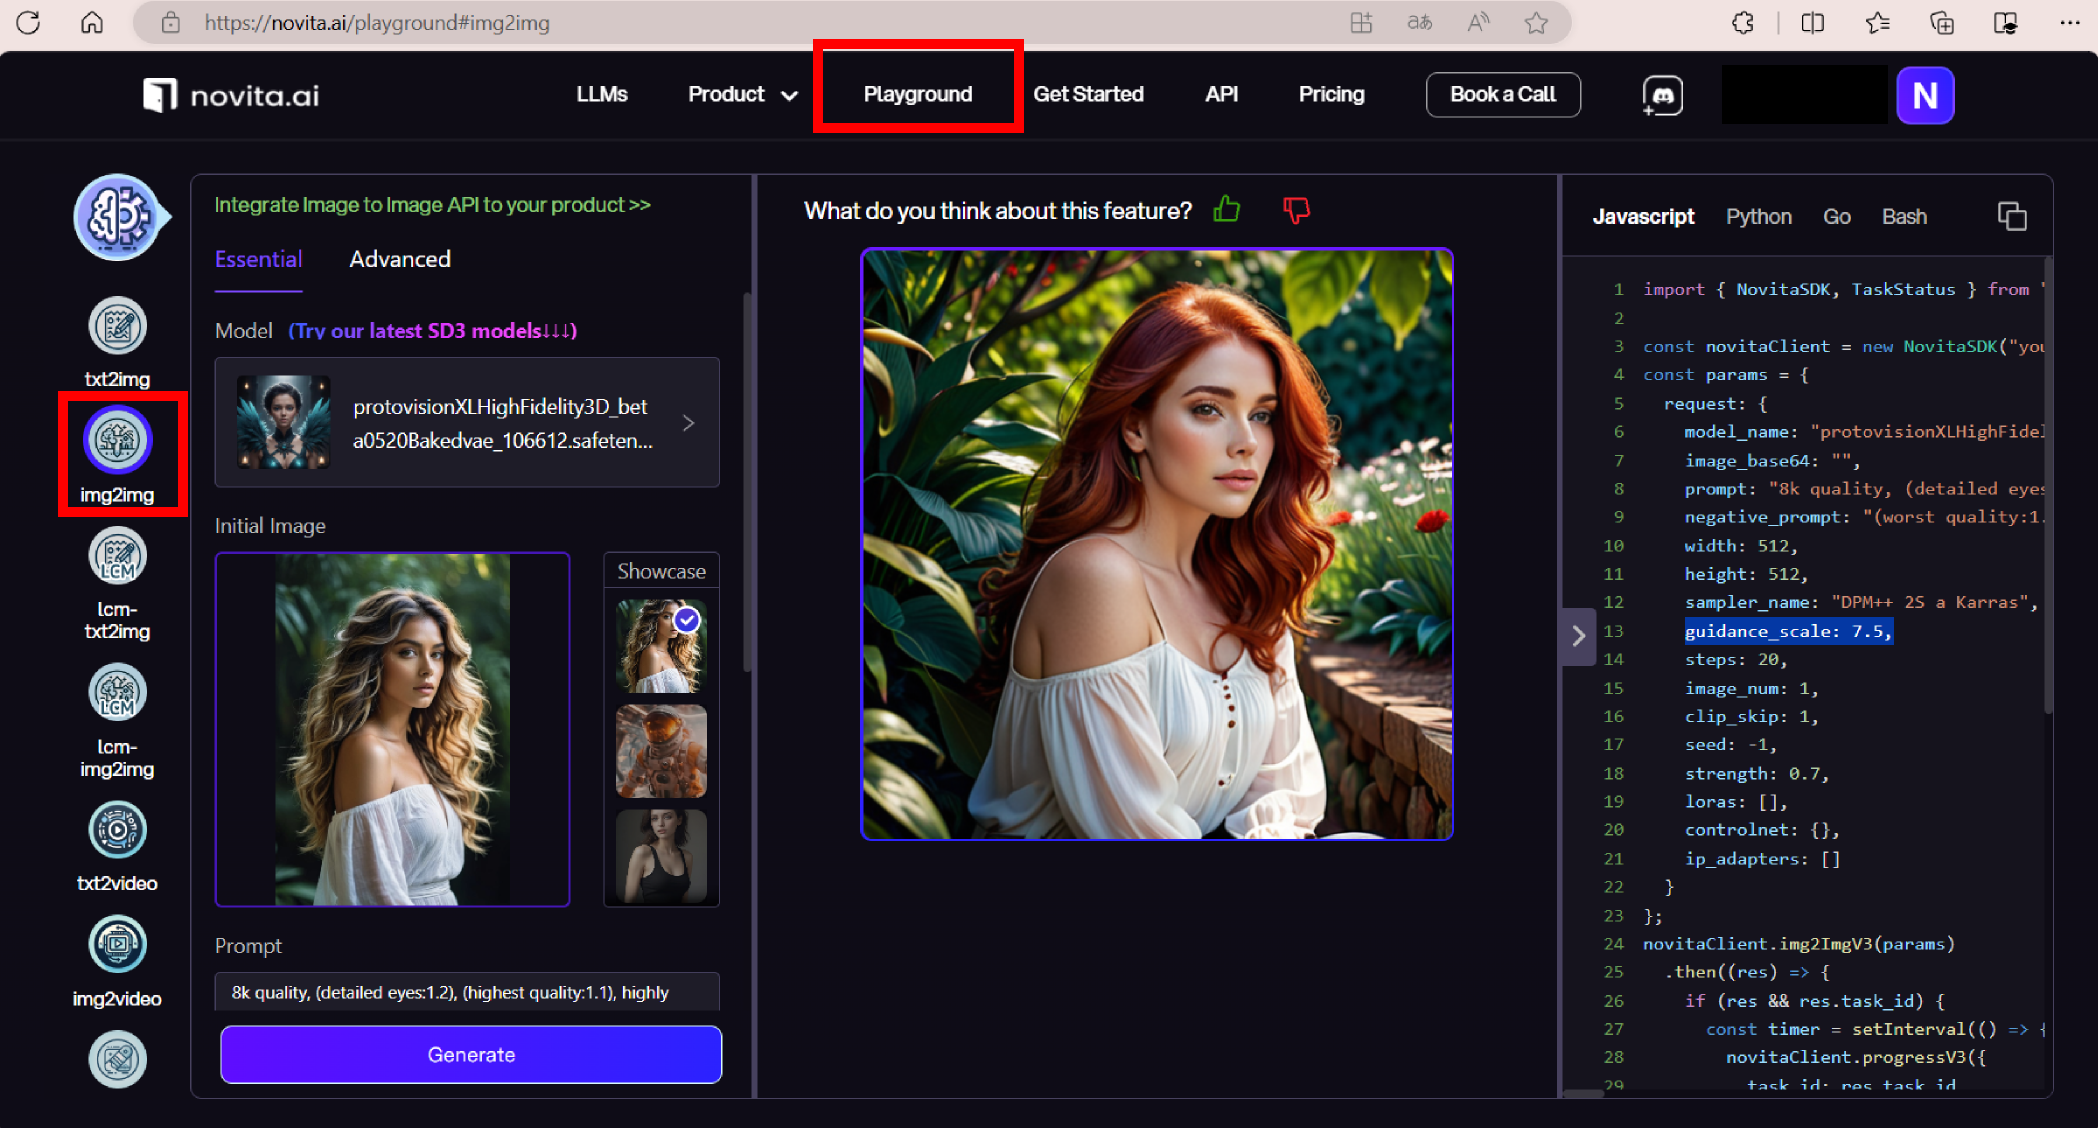Click the Book a Call button
Image resolution: width=2098 pixels, height=1128 pixels.
click(x=1502, y=95)
